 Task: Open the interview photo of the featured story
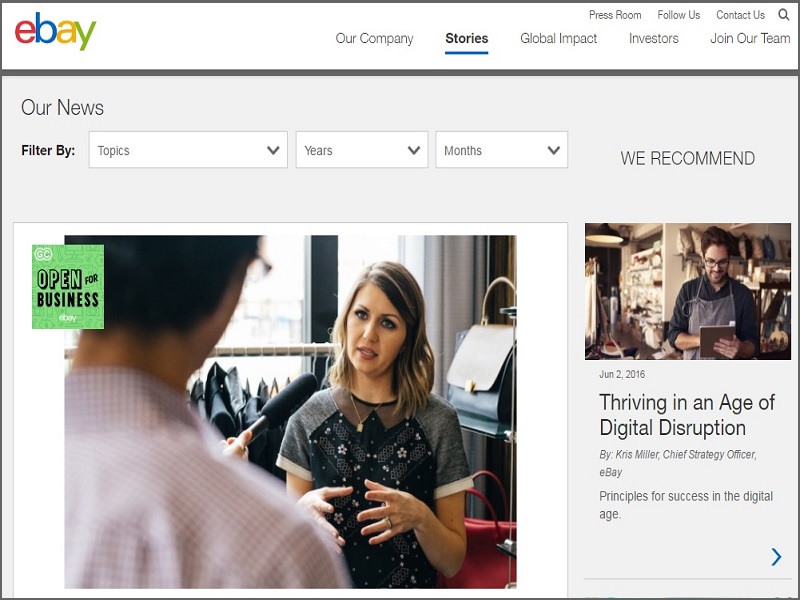tap(290, 412)
